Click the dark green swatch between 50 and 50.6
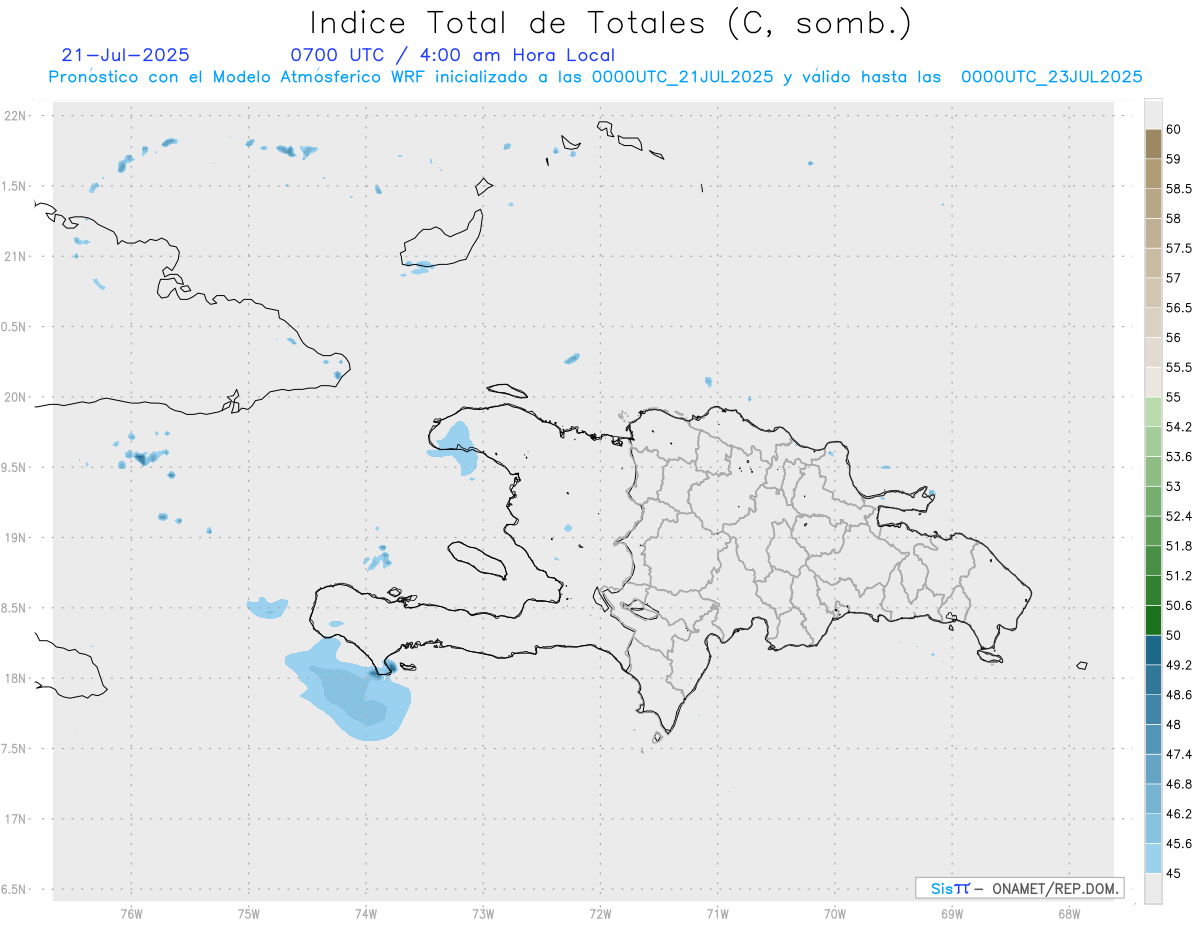This screenshot has height=927, width=1200. point(1153,619)
